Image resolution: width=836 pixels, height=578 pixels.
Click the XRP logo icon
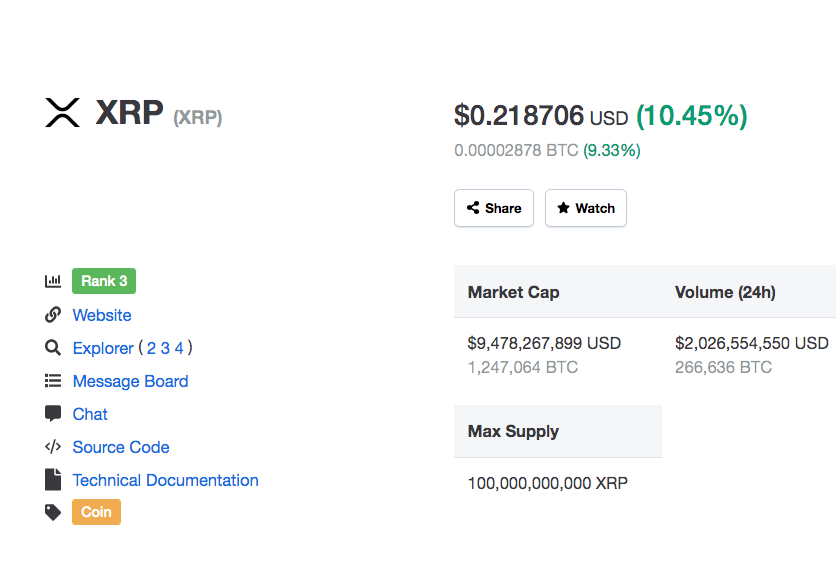point(62,113)
